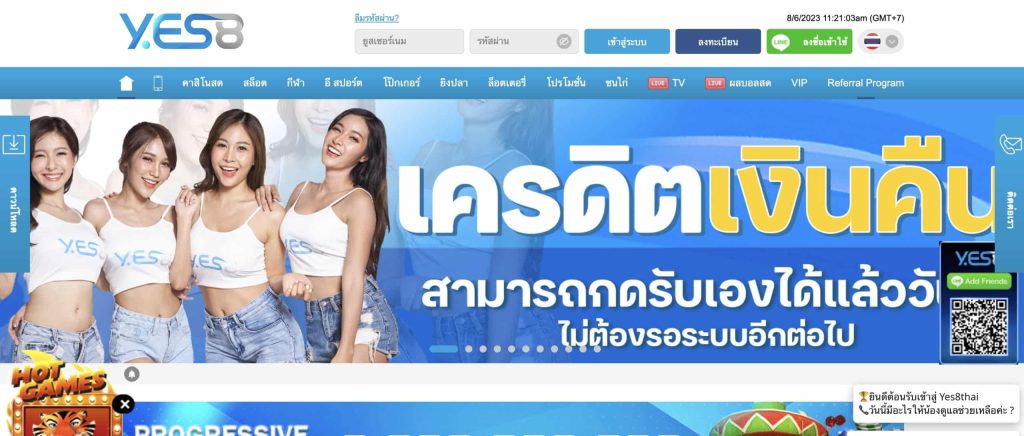
Task: Close the Hot Games popup
Action: (x=123, y=404)
